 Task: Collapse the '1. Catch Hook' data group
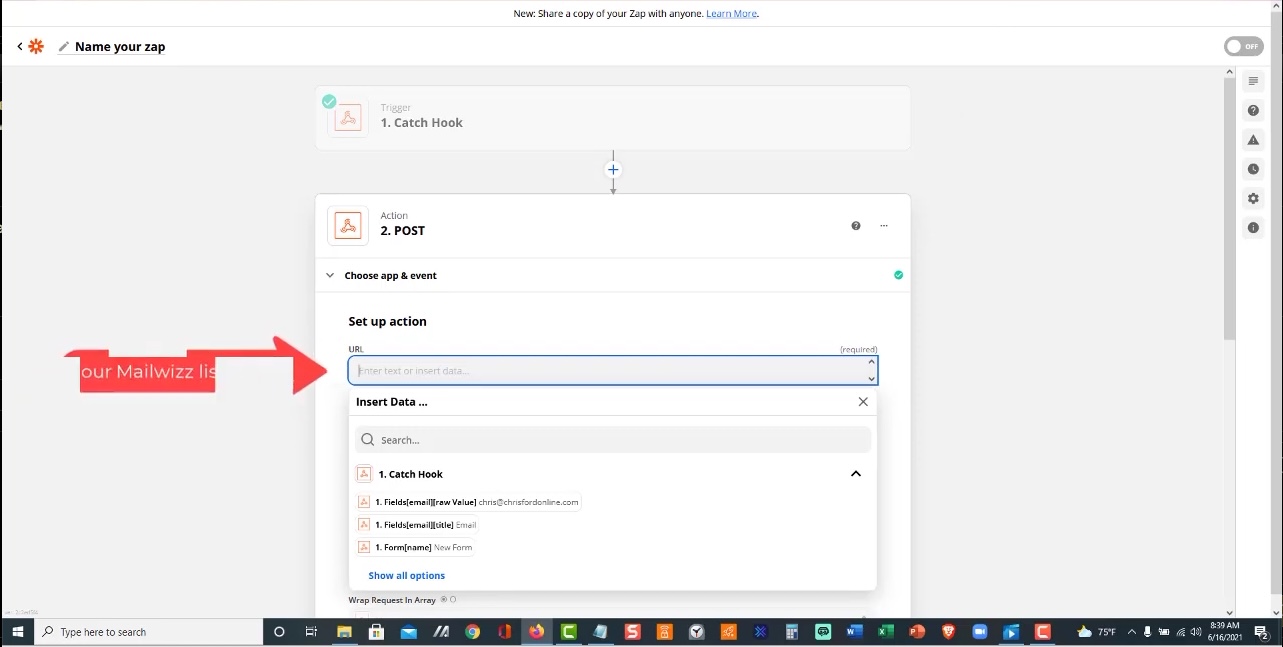tap(856, 474)
